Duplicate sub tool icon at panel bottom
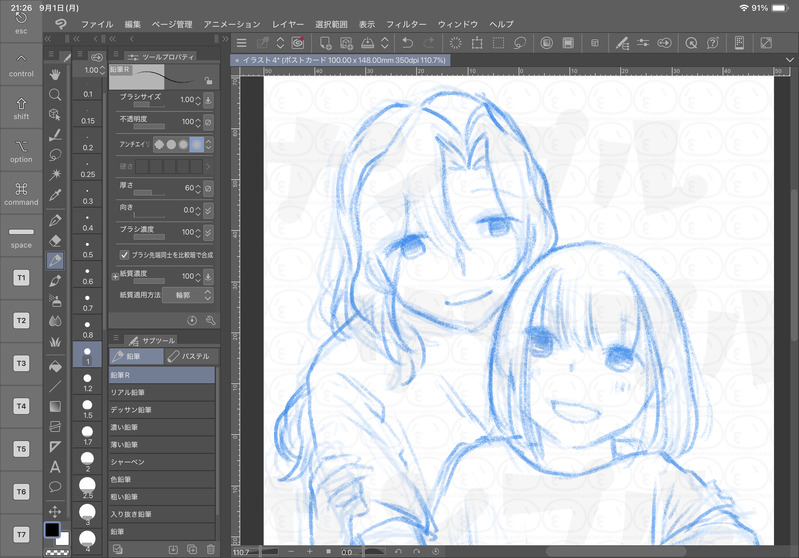This screenshot has height=558, width=799. point(192,549)
